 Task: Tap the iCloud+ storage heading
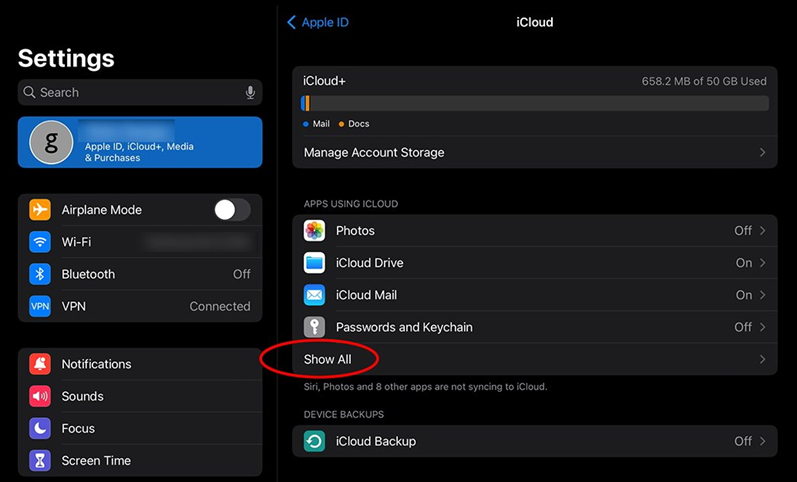click(x=324, y=81)
